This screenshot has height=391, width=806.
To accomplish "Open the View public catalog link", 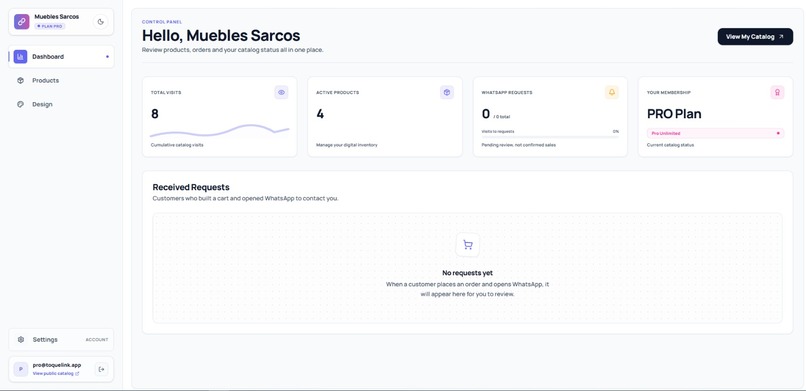I will point(56,374).
